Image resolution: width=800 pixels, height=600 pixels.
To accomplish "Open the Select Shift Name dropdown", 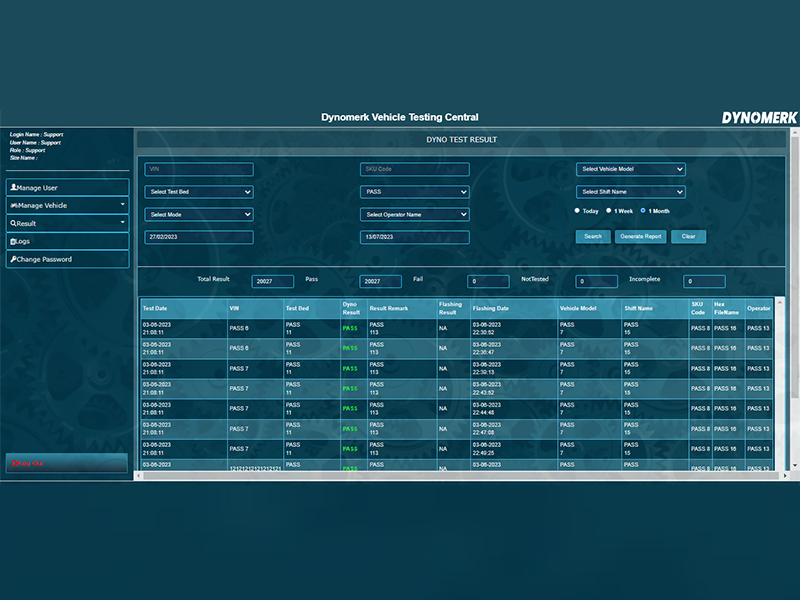I will (x=630, y=192).
